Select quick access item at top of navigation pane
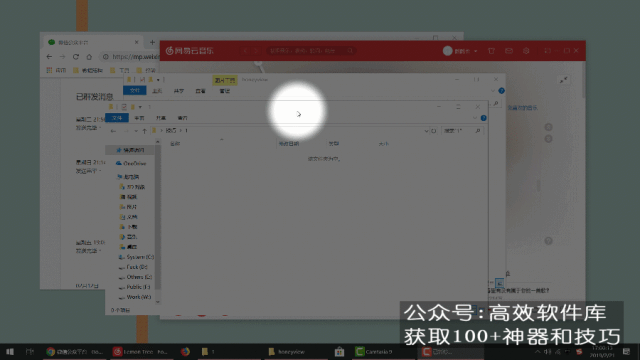 (130, 150)
